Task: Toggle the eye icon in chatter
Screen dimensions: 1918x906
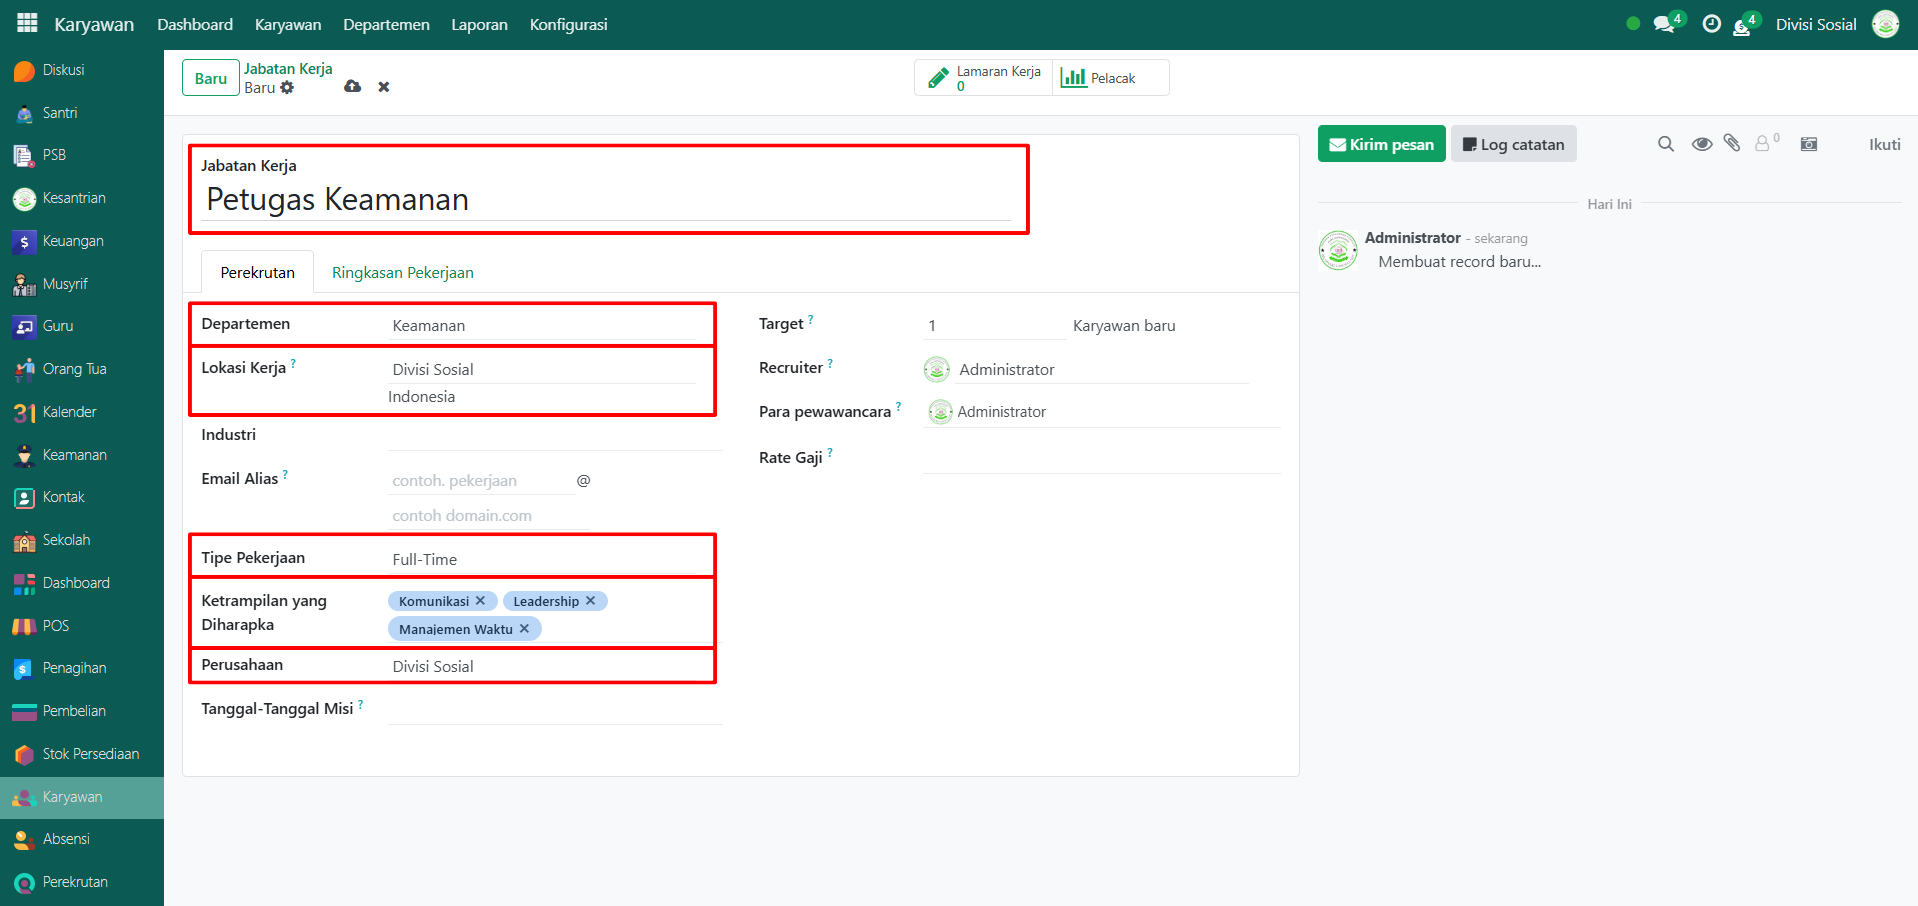Action: click(1701, 144)
